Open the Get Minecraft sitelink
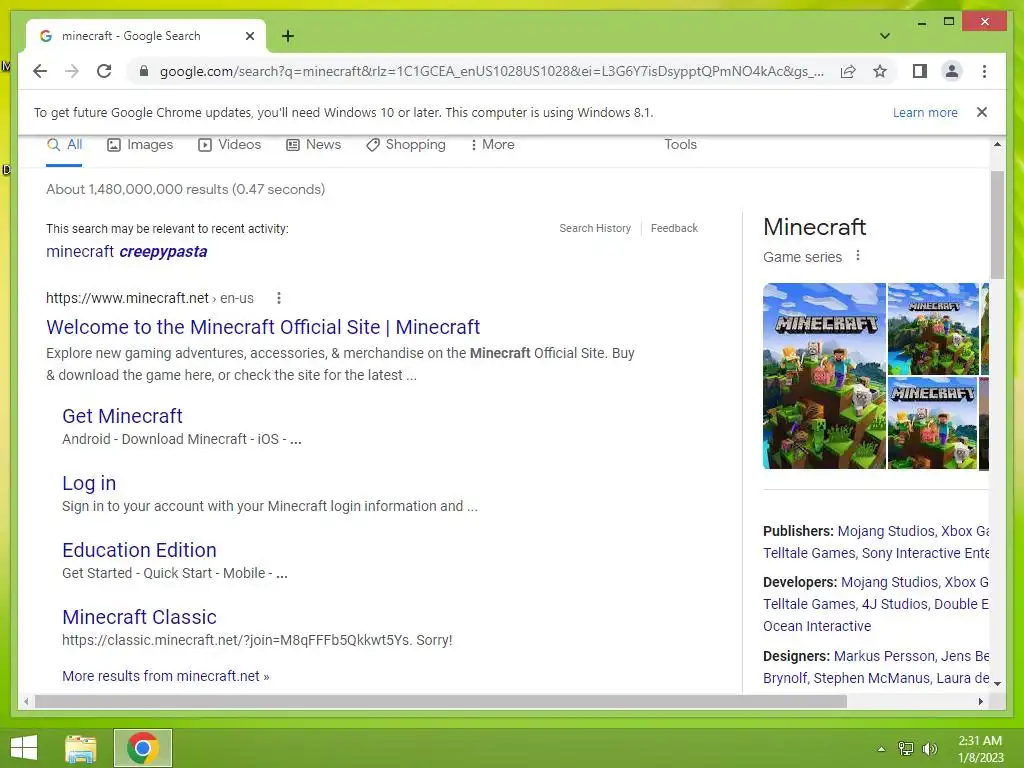Screen dimensions: 1024x768 pyautogui.click(x=122, y=416)
